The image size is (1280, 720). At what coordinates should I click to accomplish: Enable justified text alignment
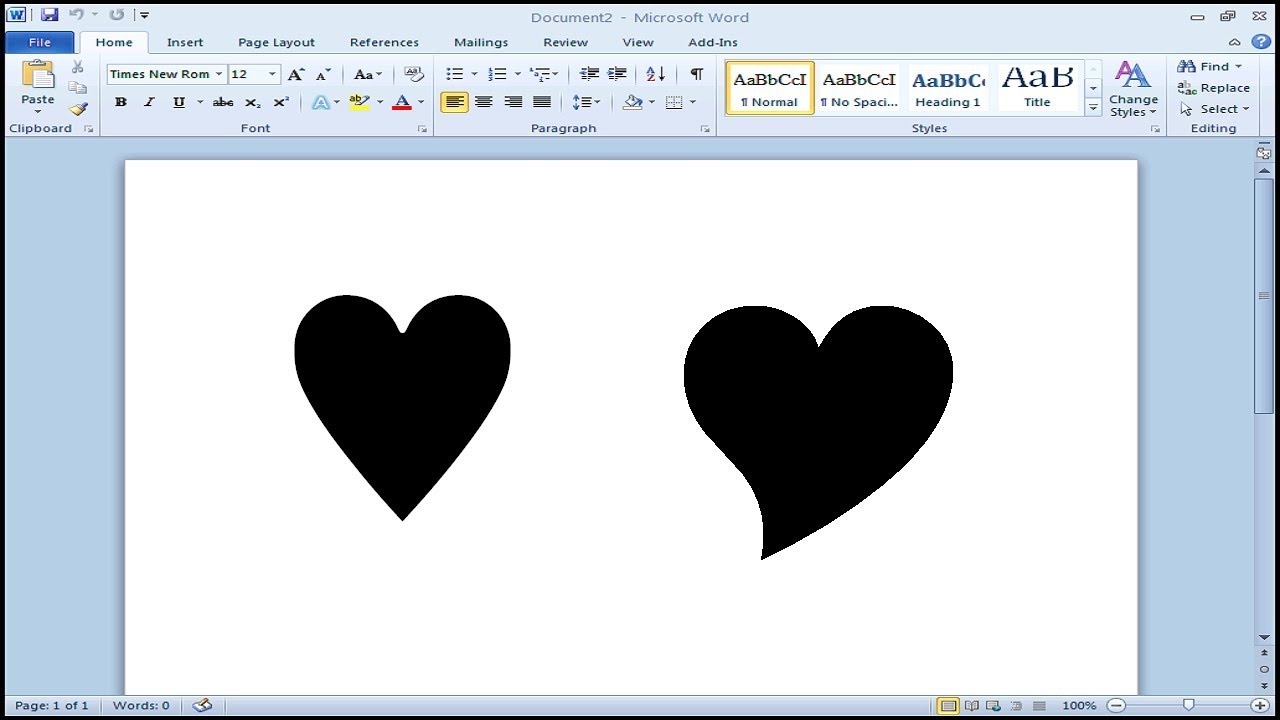pyautogui.click(x=541, y=101)
